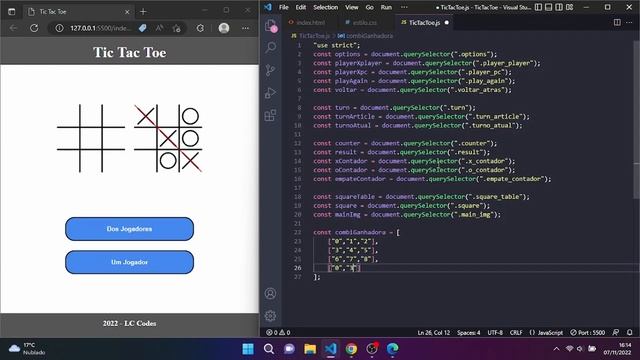
Task: Open Edge tab actions menu
Action: coord(11,12)
